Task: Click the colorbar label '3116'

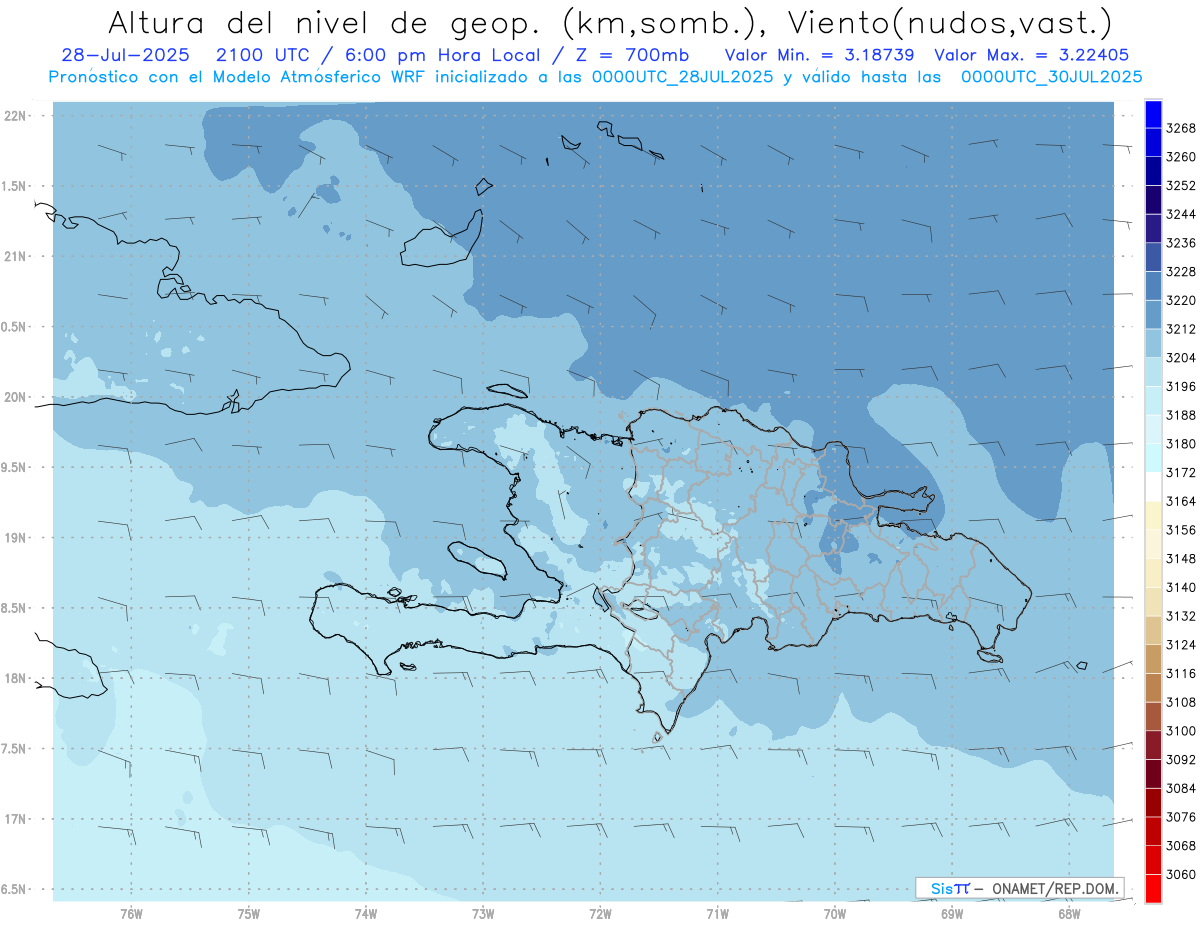Action: click(x=1180, y=674)
